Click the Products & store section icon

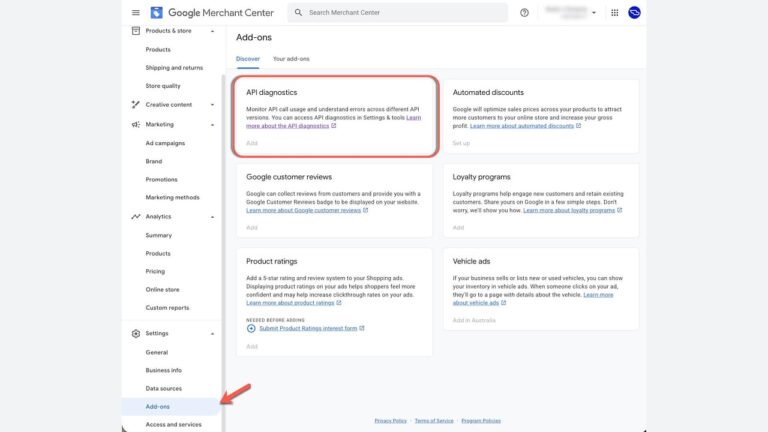(x=136, y=31)
